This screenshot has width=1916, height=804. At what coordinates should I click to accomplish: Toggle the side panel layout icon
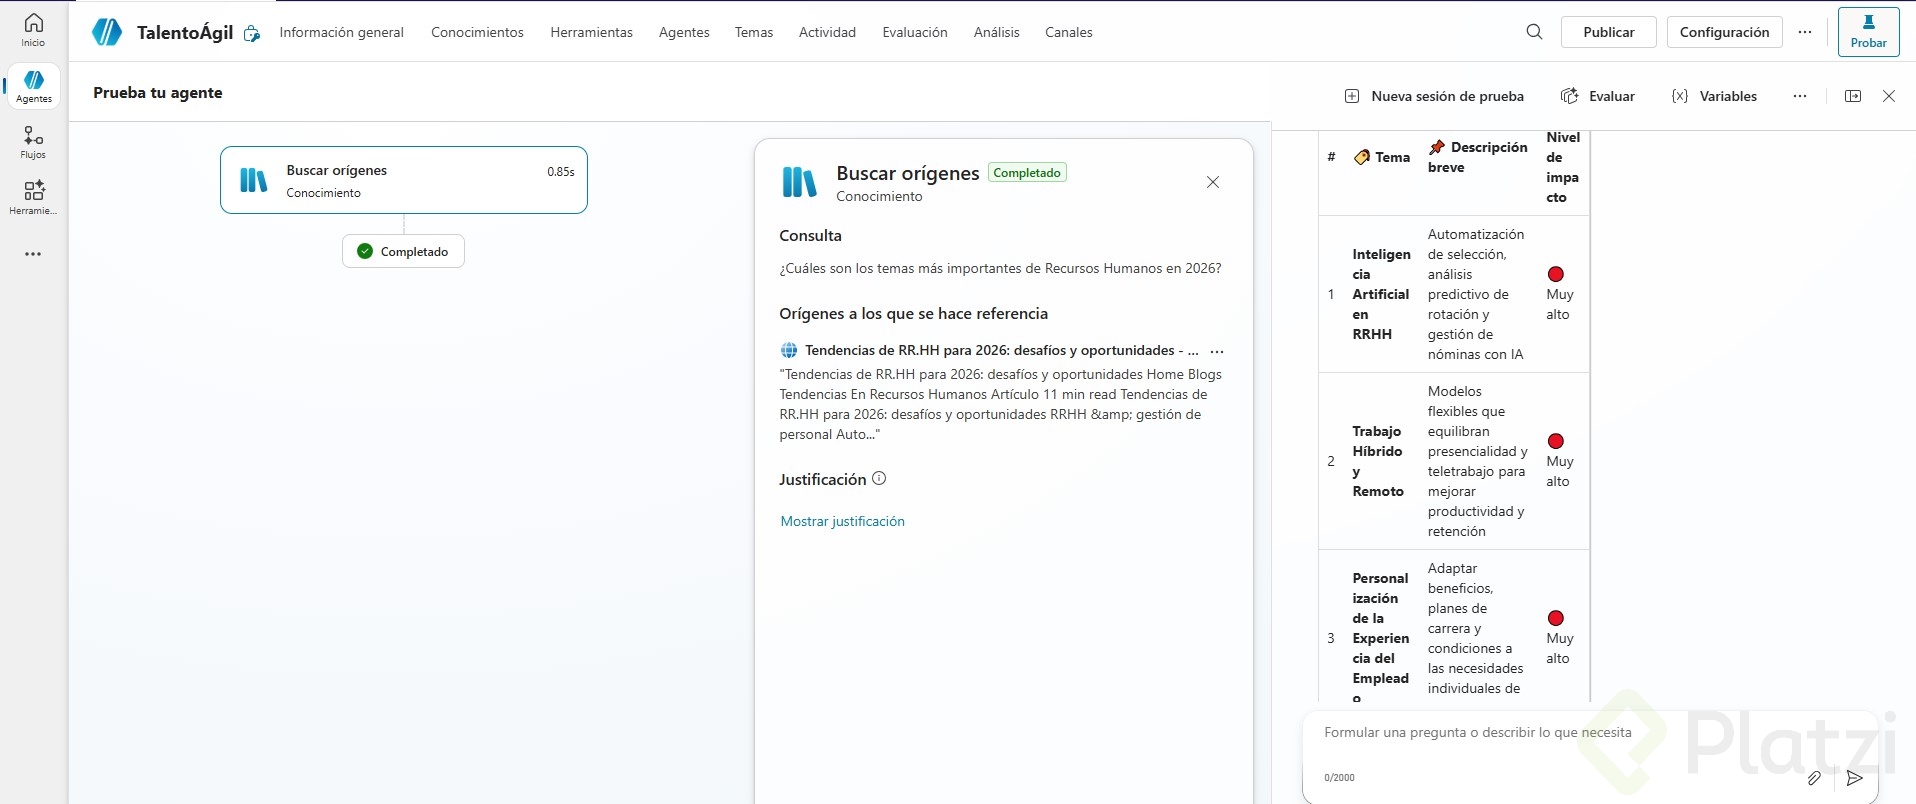1853,96
